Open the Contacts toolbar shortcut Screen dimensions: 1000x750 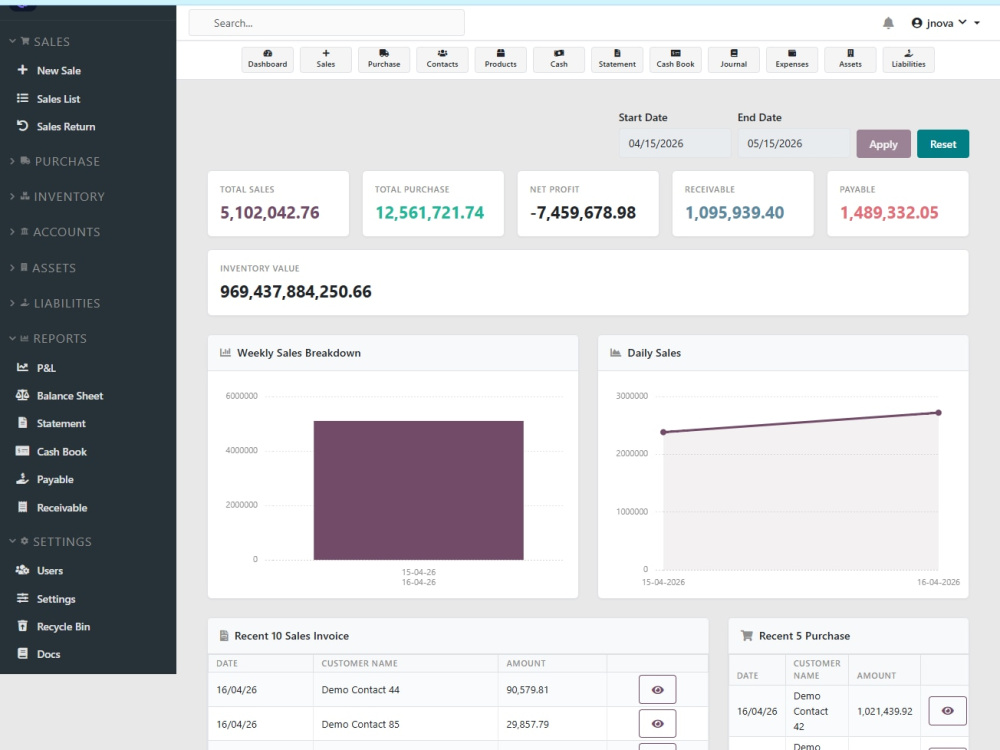[x=442, y=59]
